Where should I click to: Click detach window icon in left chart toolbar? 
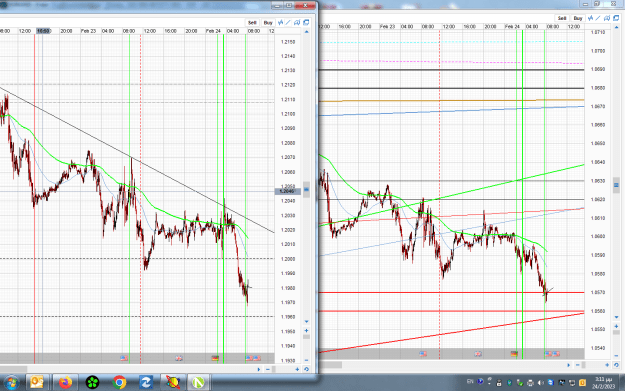click(x=306, y=23)
